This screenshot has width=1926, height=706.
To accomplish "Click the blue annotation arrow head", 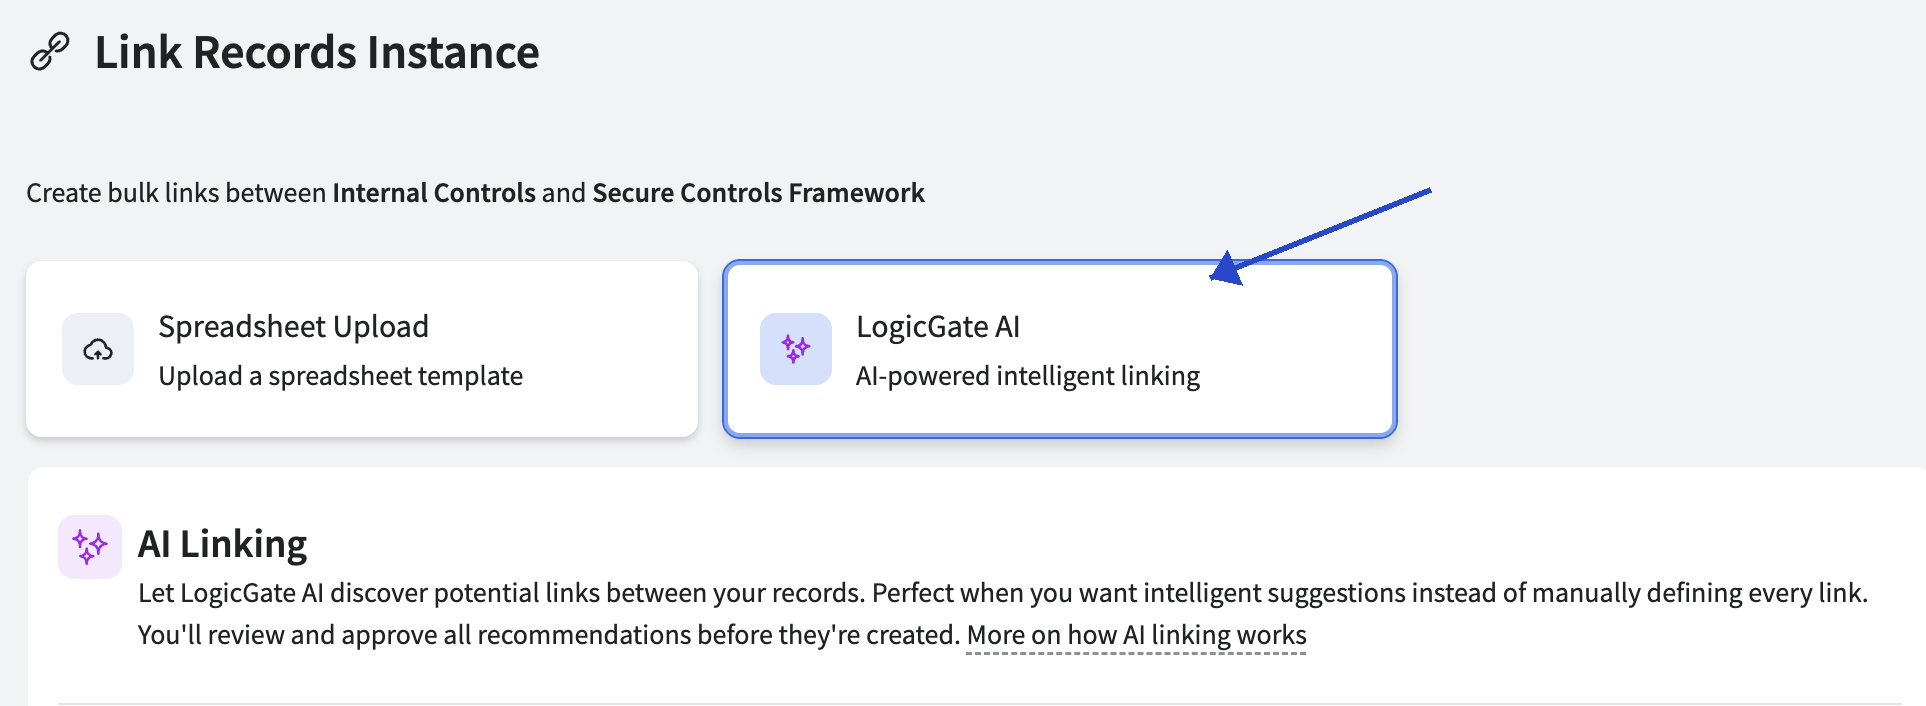I will tap(1227, 269).
